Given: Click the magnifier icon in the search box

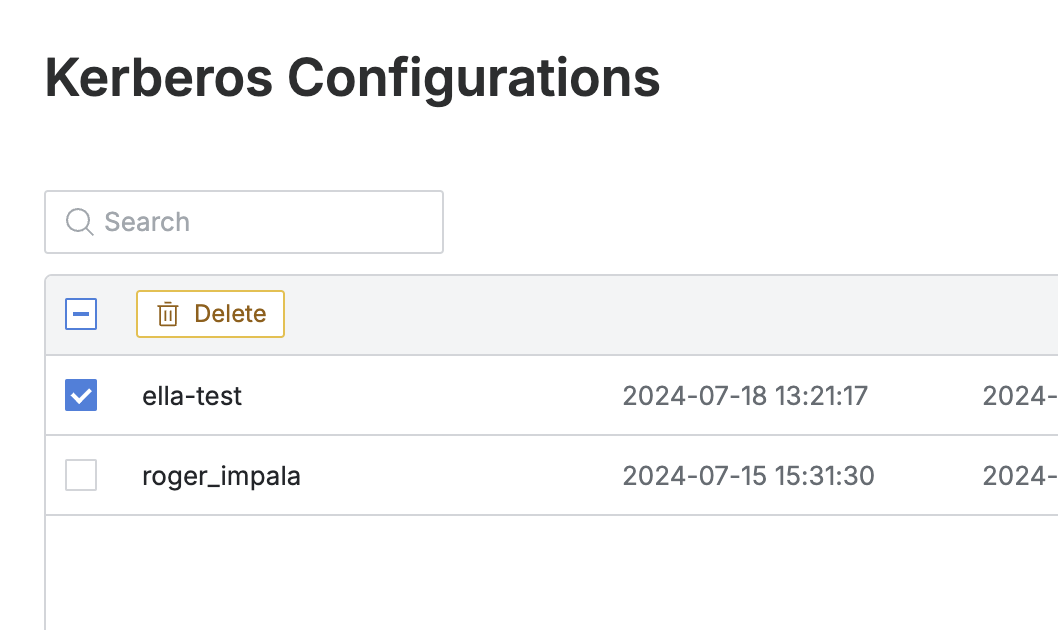Looking at the screenshot, I should (x=79, y=222).
